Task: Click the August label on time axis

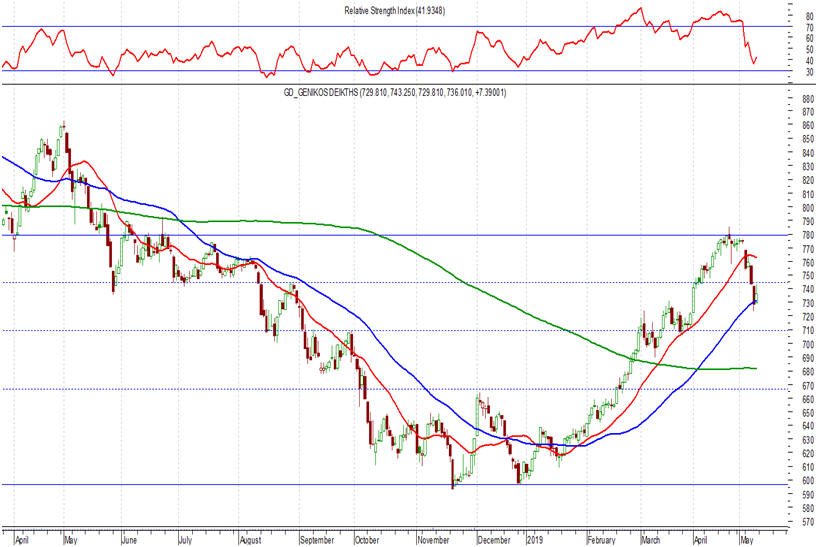Action: 251,540
